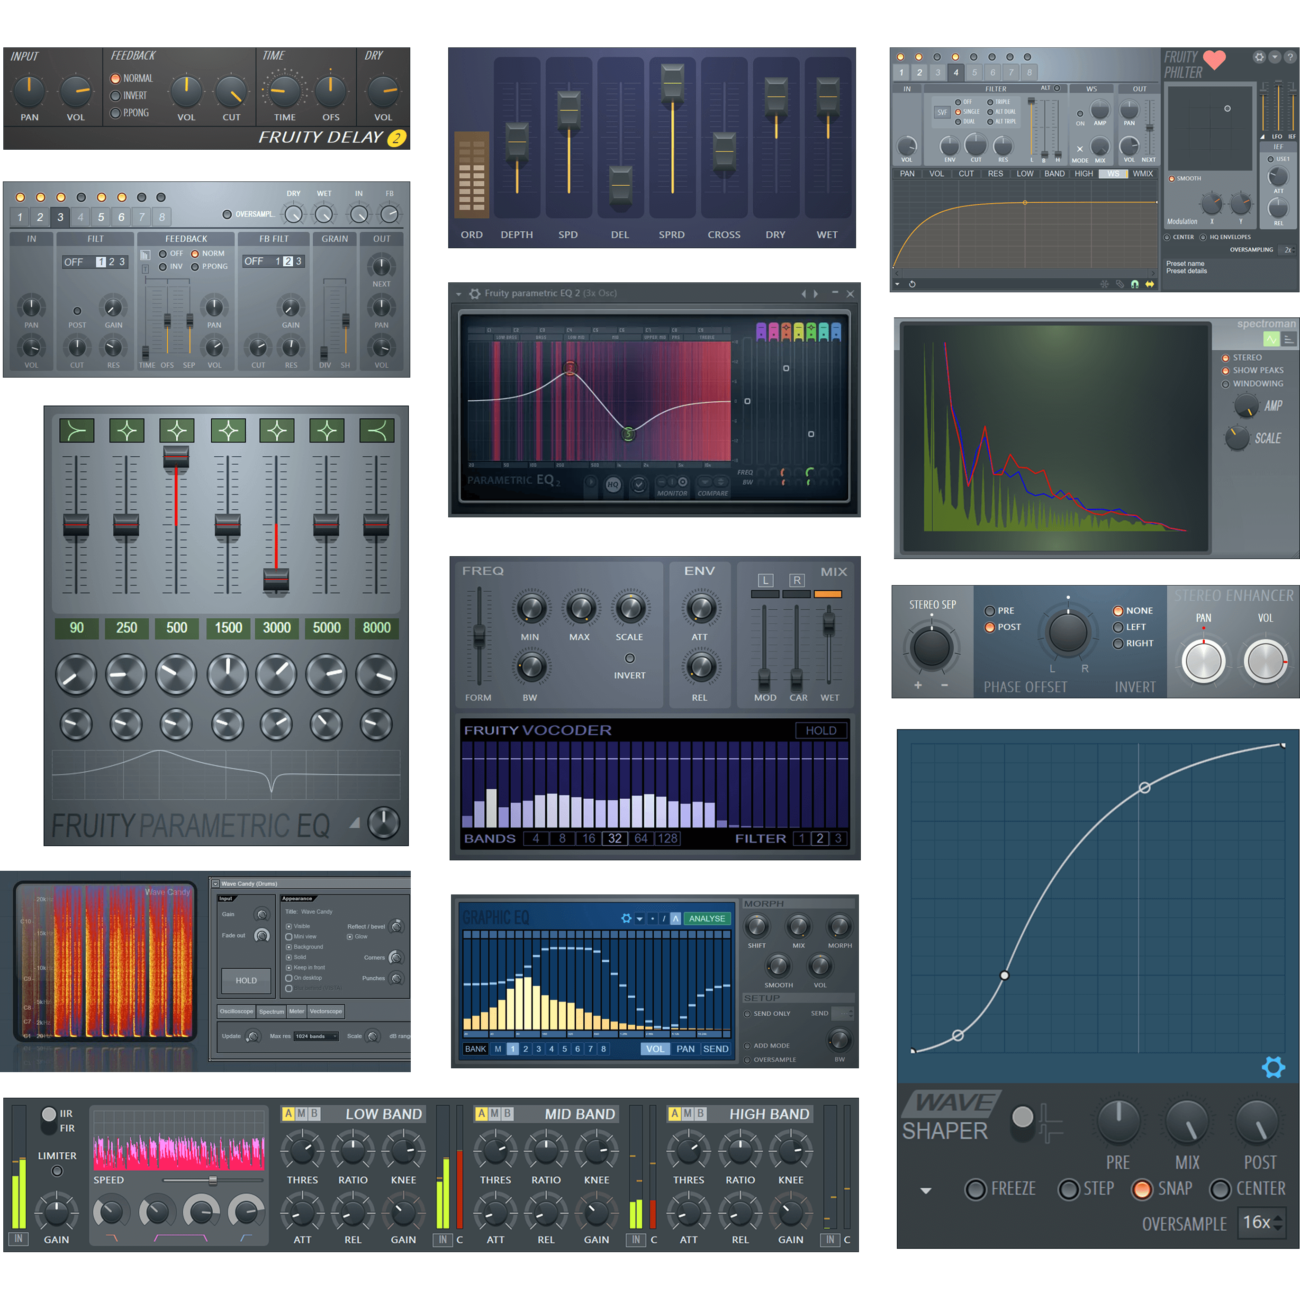Toggle the HQ button in Parametric EQ 2
The width and height of the screenshot is (1300, 1300).
(x=613, y=485)
